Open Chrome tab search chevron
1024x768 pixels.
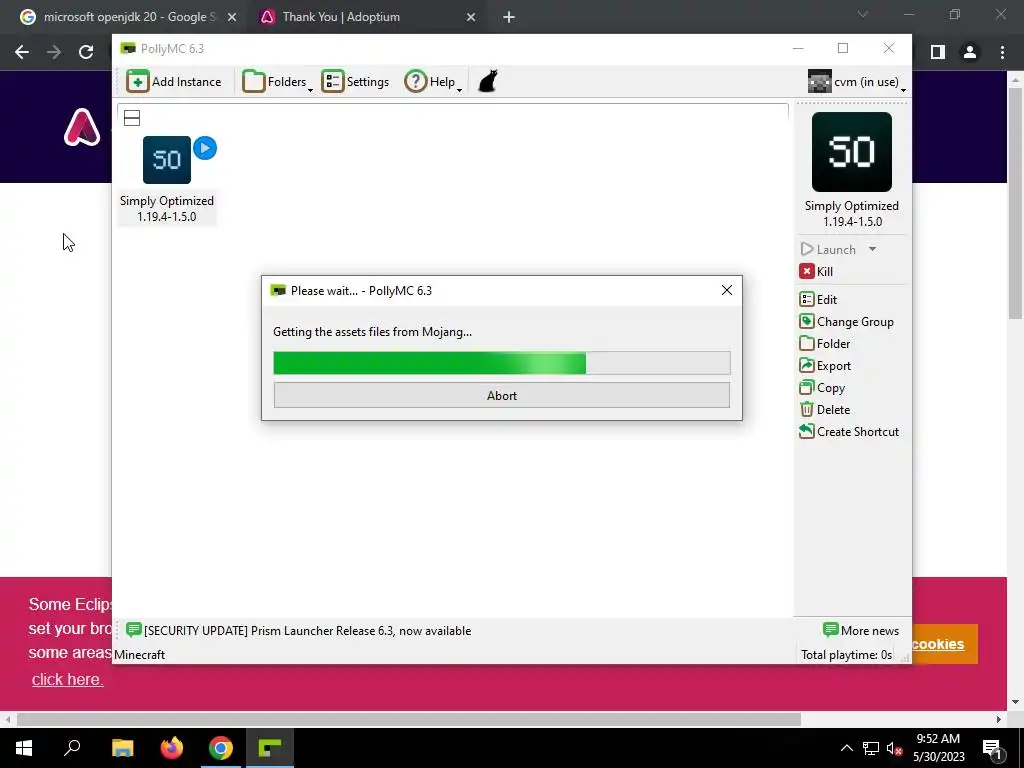click(863, 14)
